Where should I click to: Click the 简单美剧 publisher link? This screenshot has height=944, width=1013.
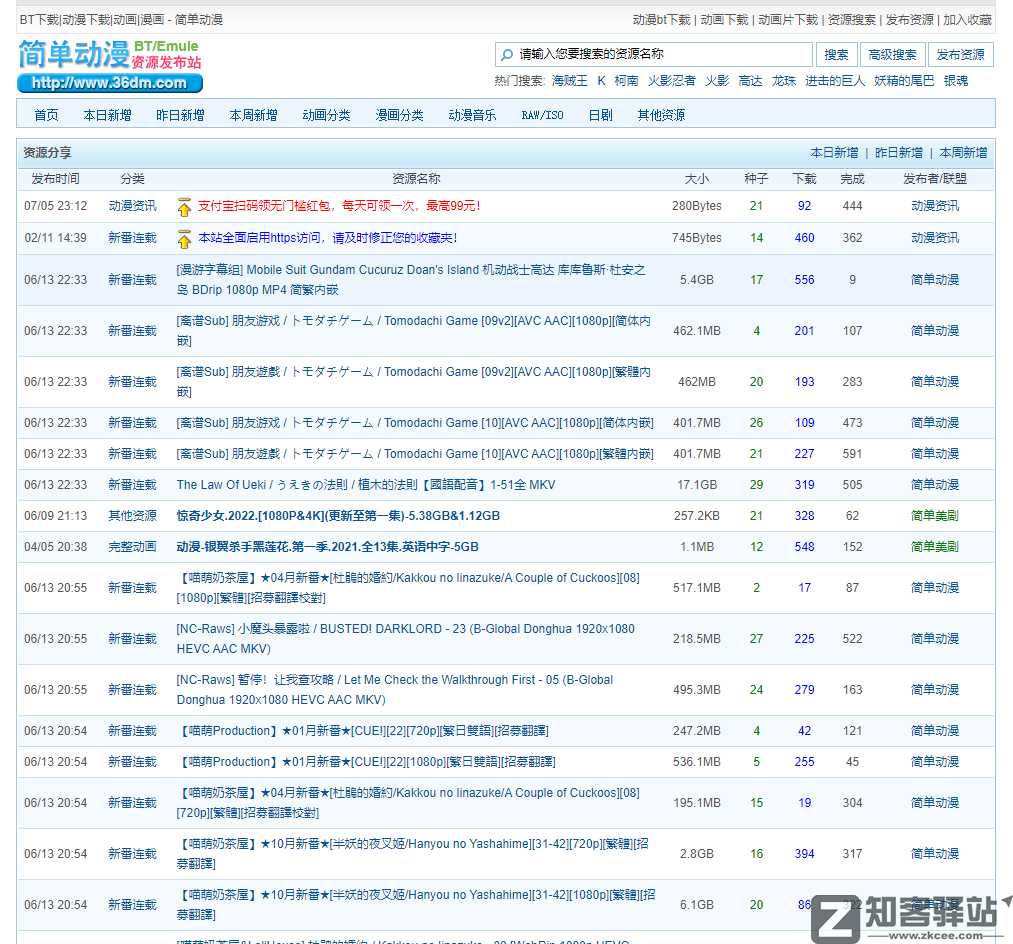933,515
